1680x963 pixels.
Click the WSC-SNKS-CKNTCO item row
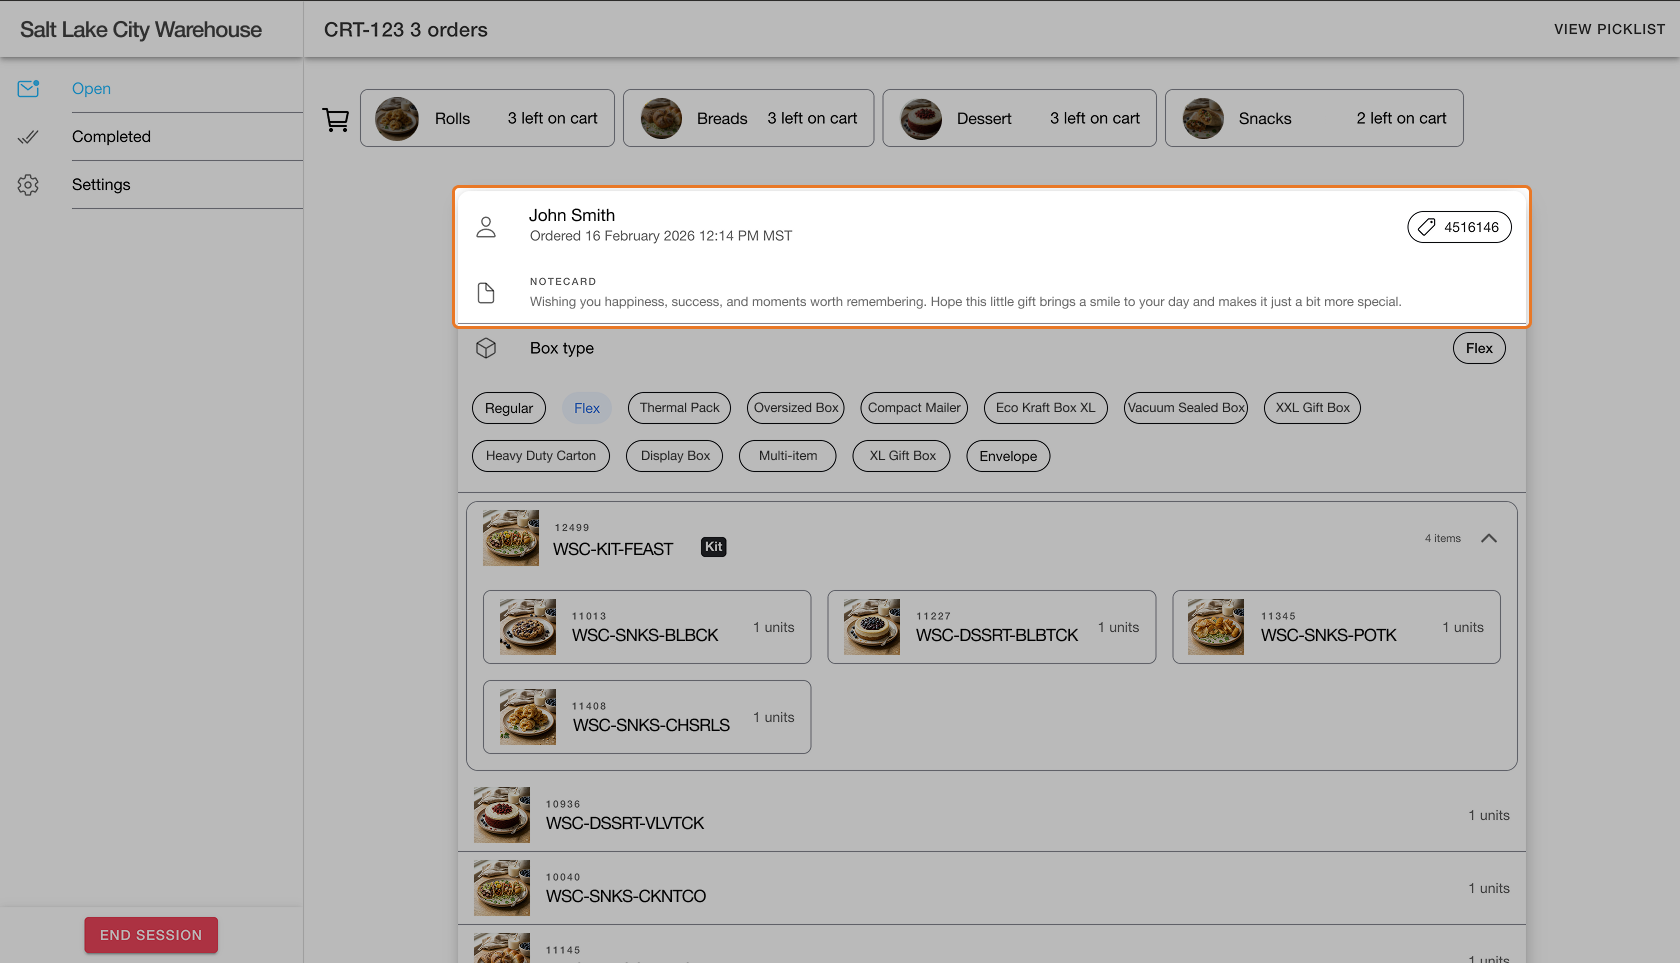click(x=992, y=888)
